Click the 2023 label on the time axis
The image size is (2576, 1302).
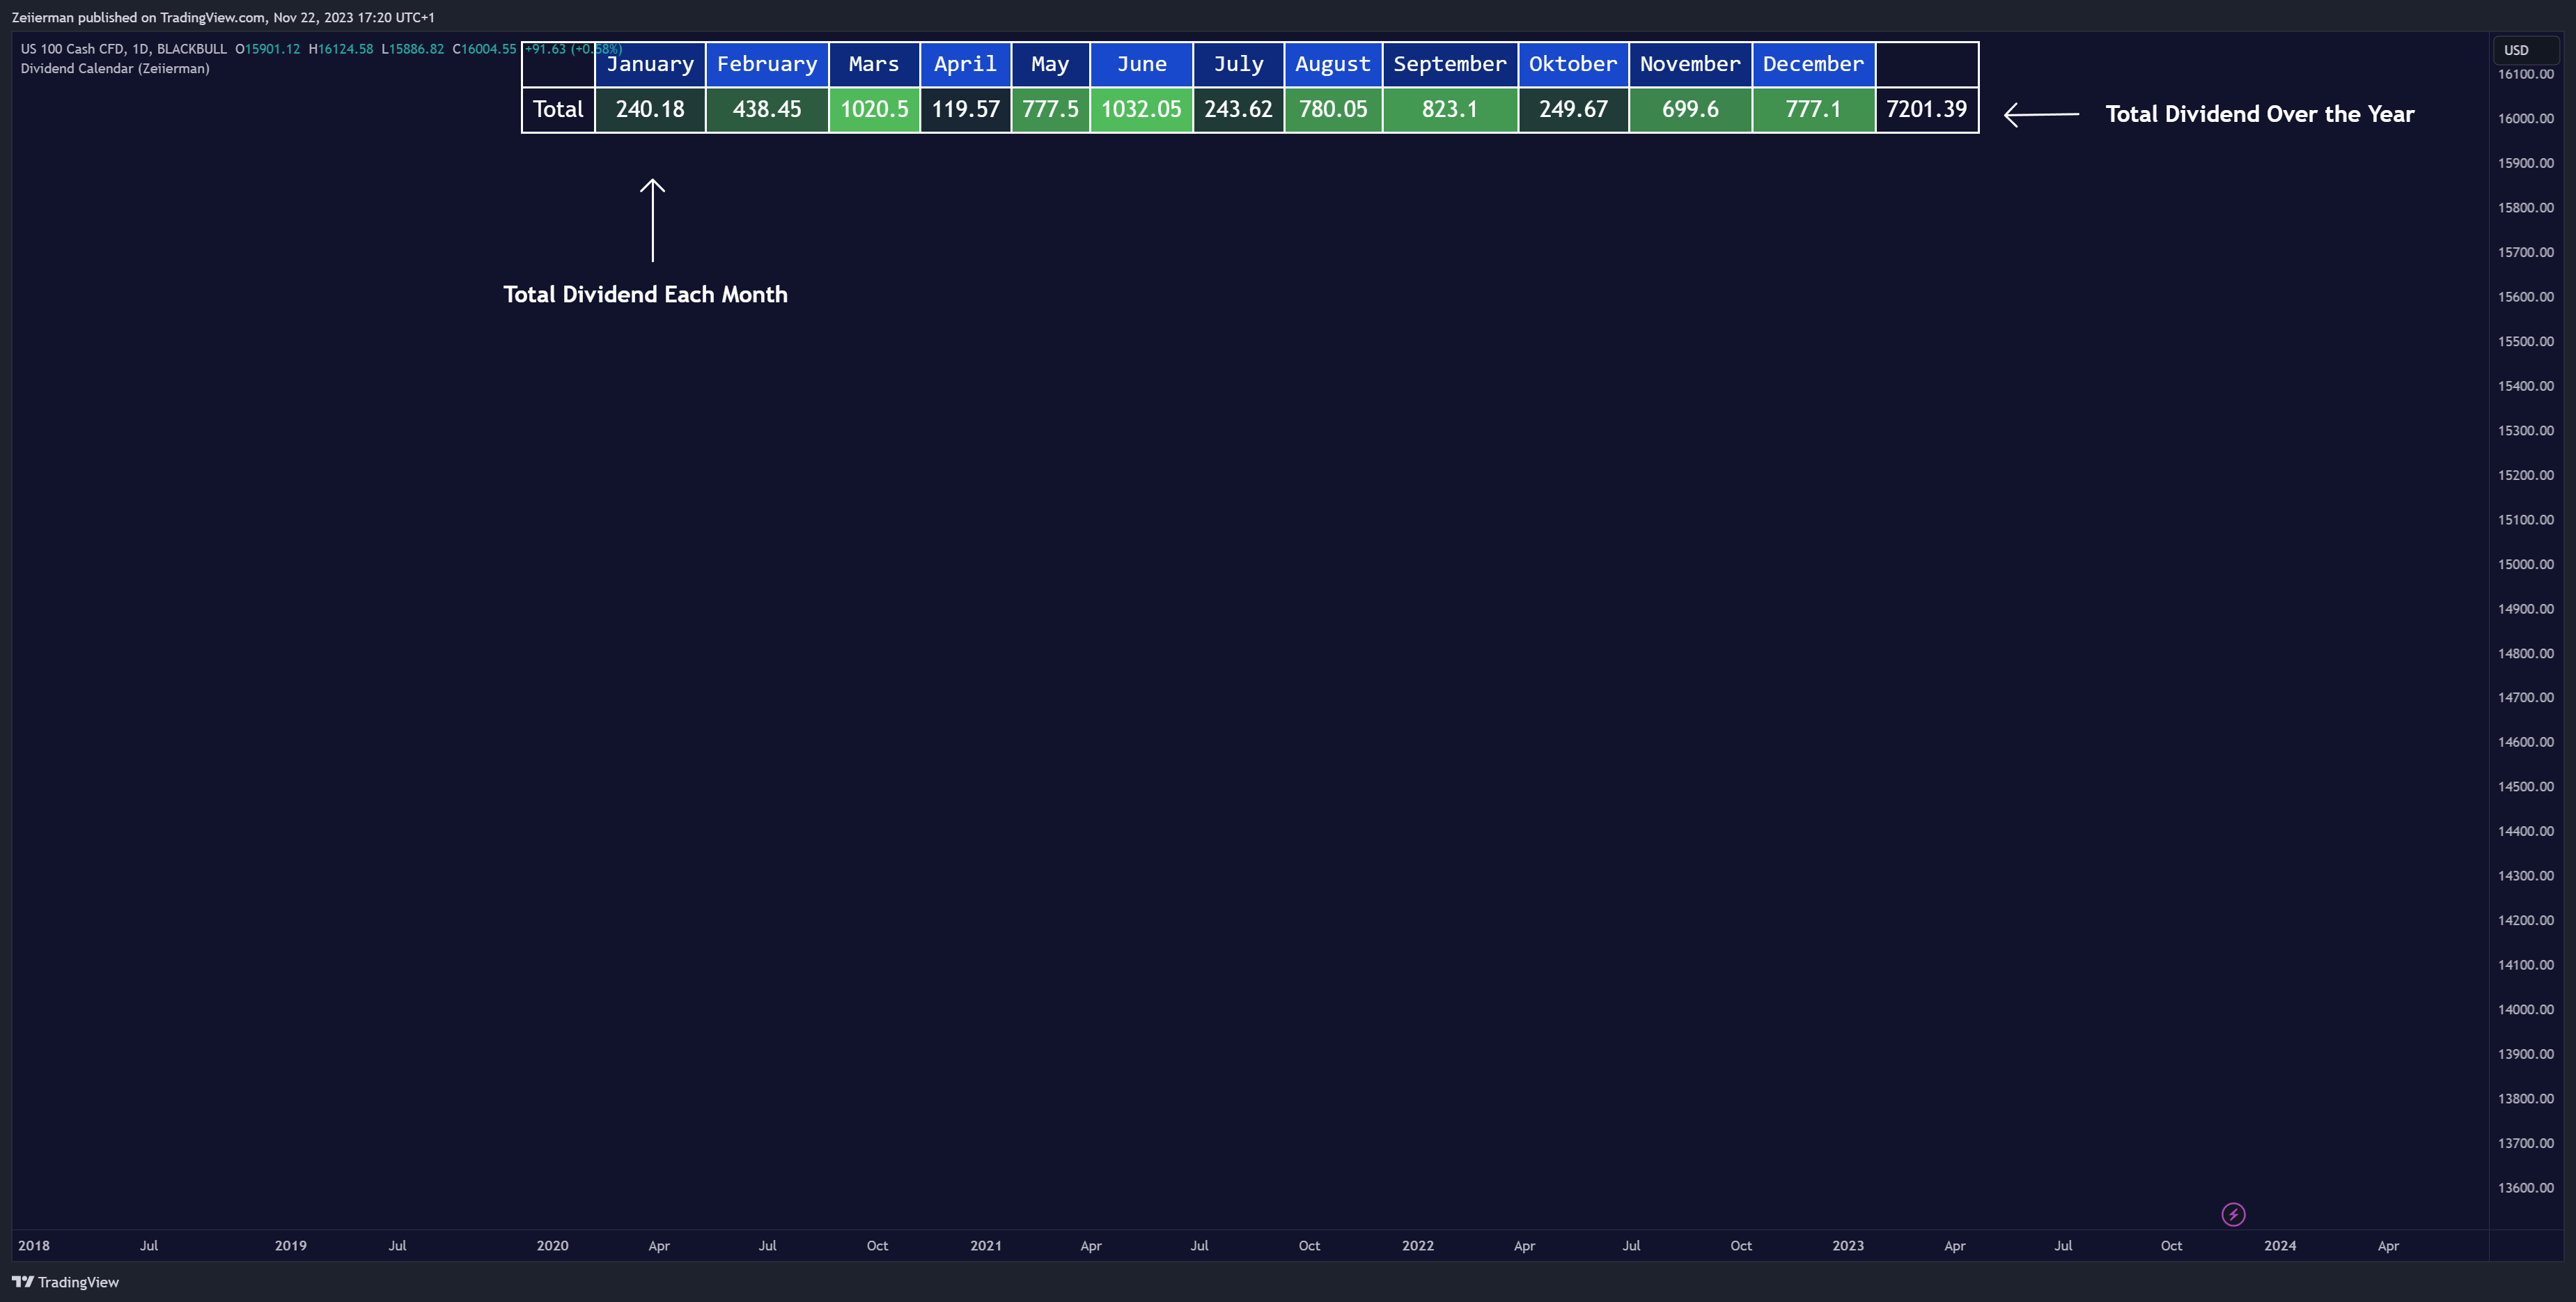point(1848,1245)
